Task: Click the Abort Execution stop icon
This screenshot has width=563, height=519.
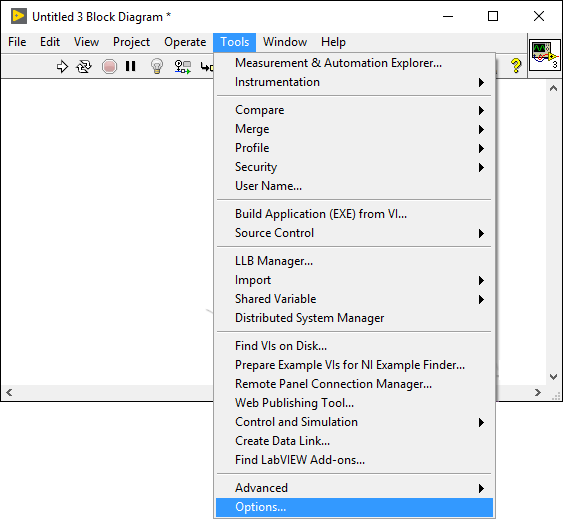Action: click(x=109, y=66)
